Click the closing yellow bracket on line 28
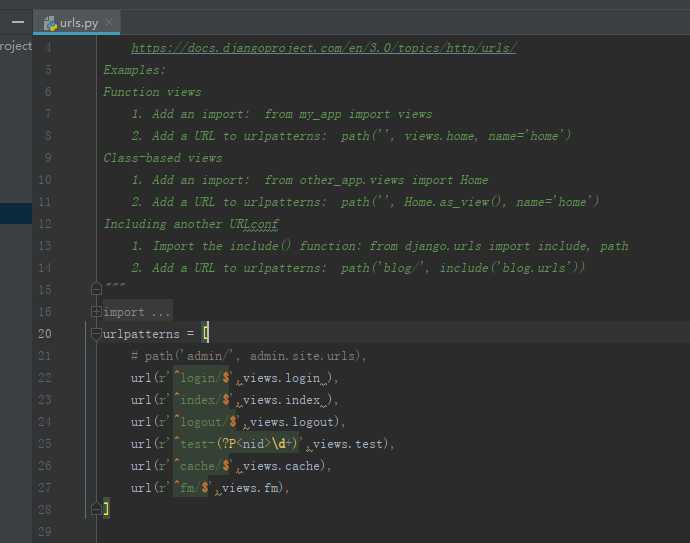This screenshot has width=690, height=543. pyautogui.click(x=106, y=509)
